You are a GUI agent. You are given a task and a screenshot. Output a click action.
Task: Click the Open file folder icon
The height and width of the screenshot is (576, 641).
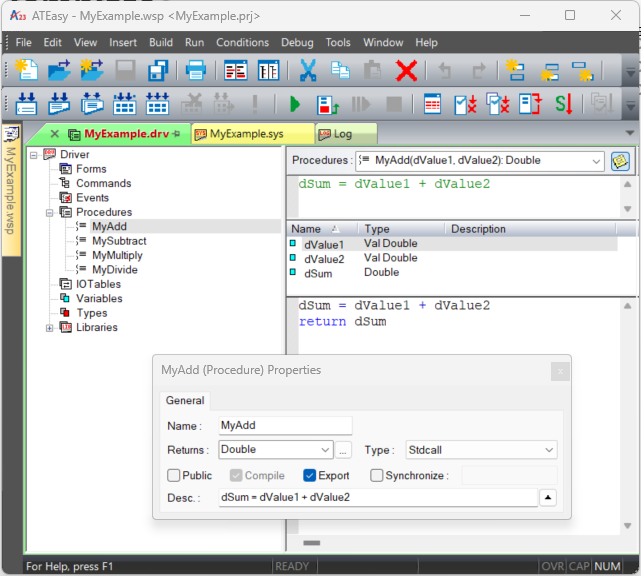[x=59, y=70]
